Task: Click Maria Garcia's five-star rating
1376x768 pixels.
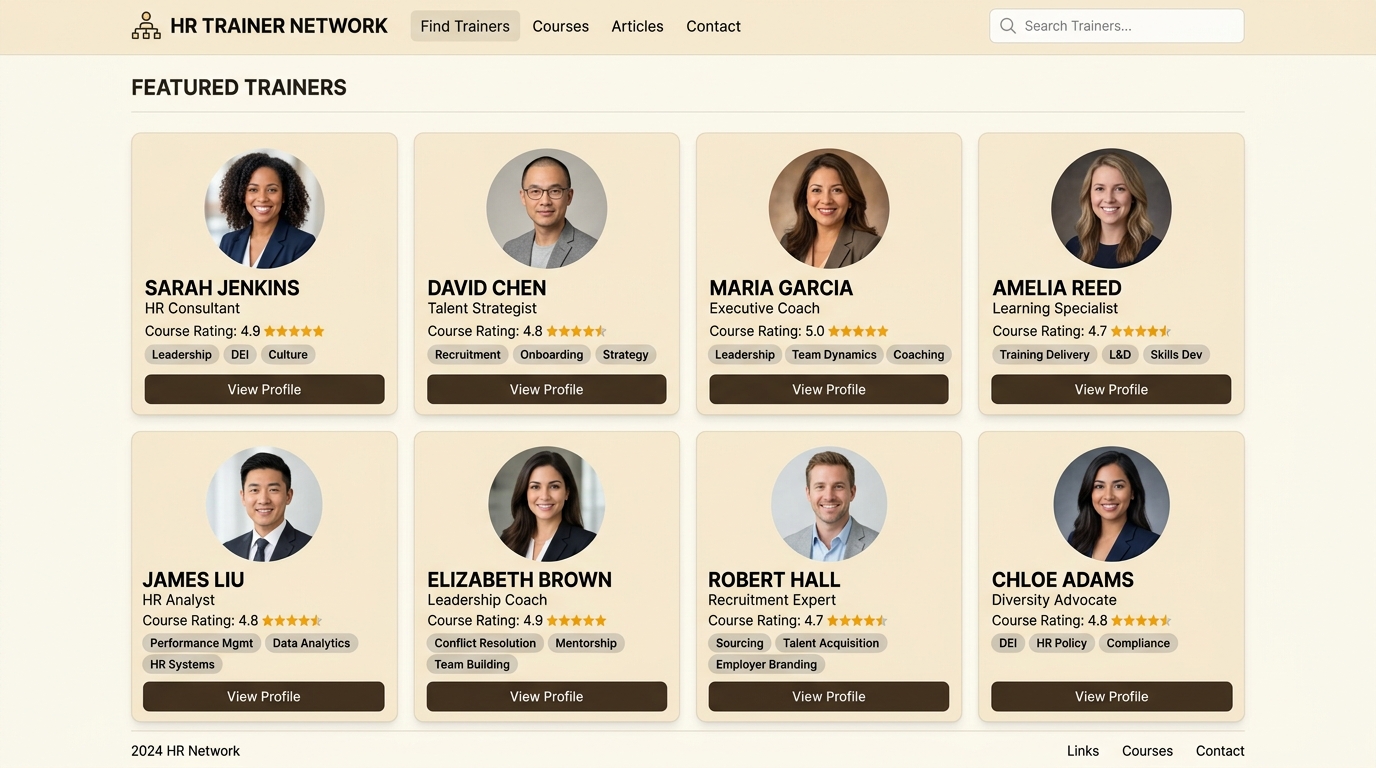Action: [x=858, y=331]
